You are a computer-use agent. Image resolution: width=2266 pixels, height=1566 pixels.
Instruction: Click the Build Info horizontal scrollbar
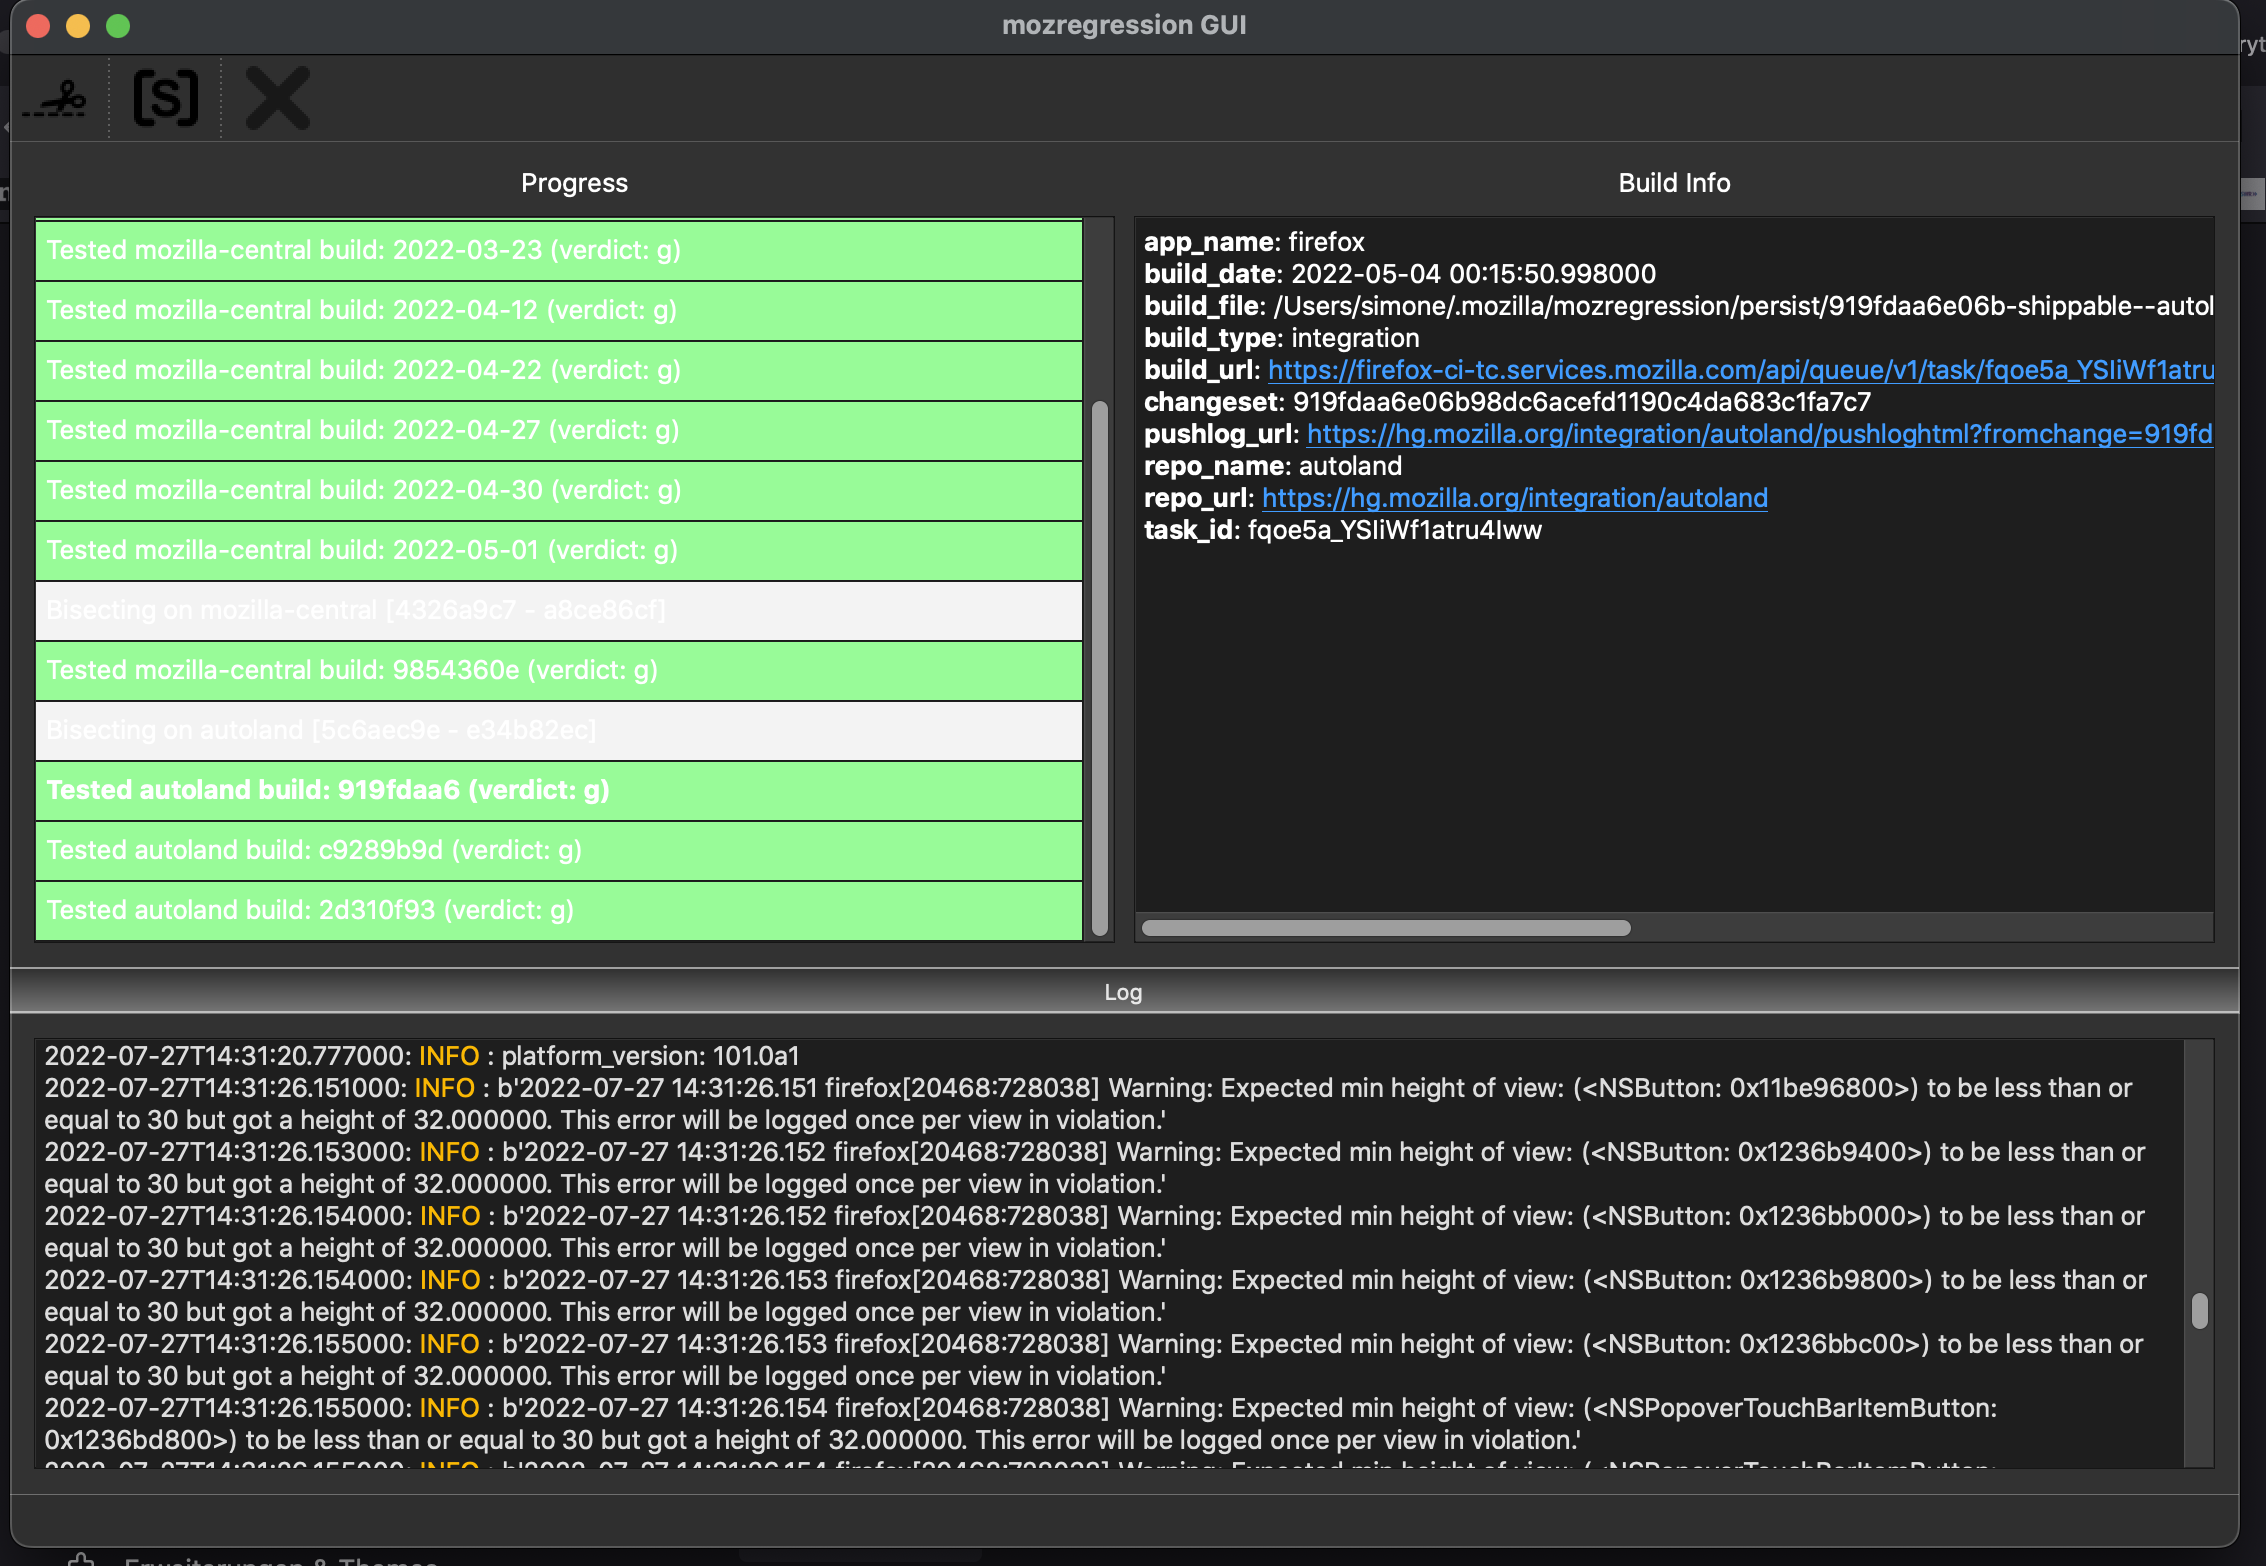pos(1386,928)
